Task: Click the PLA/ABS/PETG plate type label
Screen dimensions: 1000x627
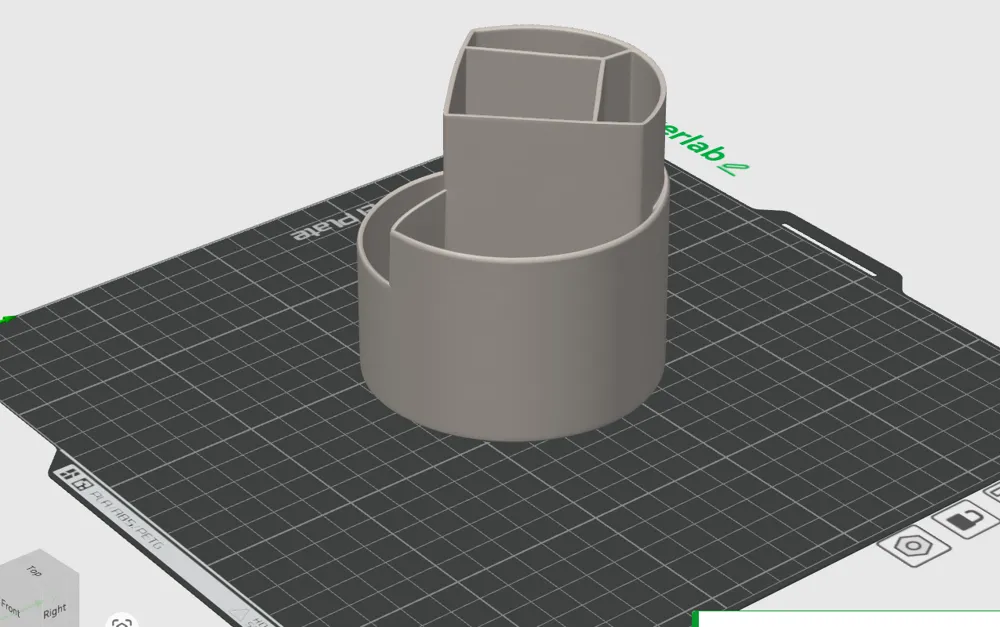Action: tap(128, 522)
